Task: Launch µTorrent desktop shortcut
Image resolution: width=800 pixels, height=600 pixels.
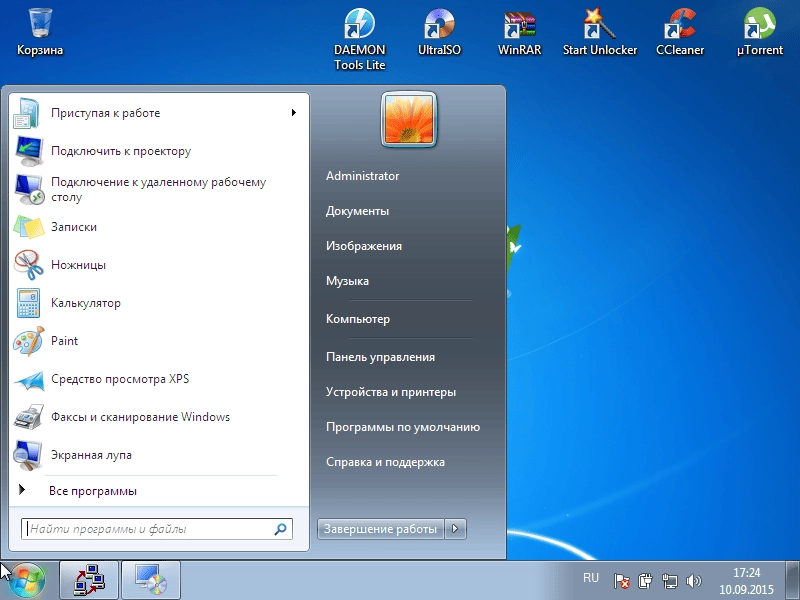Action: tap(760, 31)
